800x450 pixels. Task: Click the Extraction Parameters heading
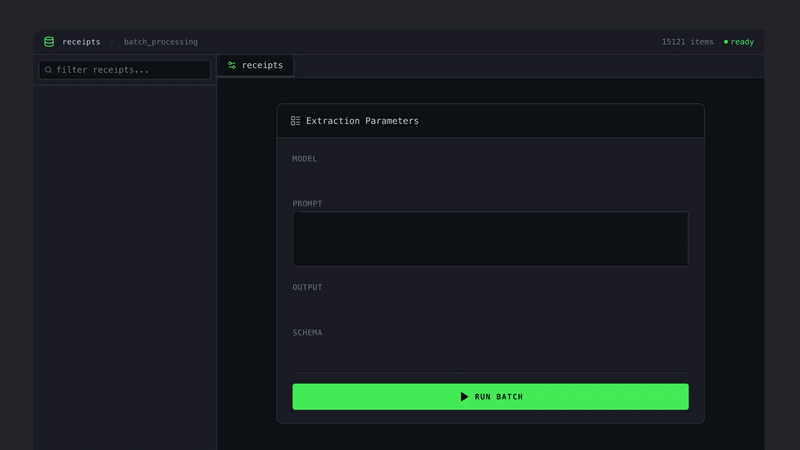[362, 121]
